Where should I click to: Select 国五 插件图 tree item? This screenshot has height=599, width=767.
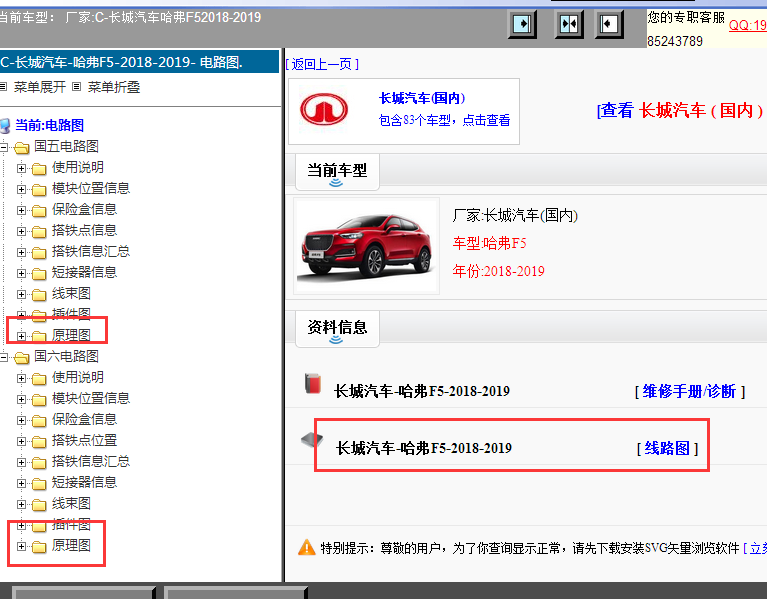(x=71, y=313)
